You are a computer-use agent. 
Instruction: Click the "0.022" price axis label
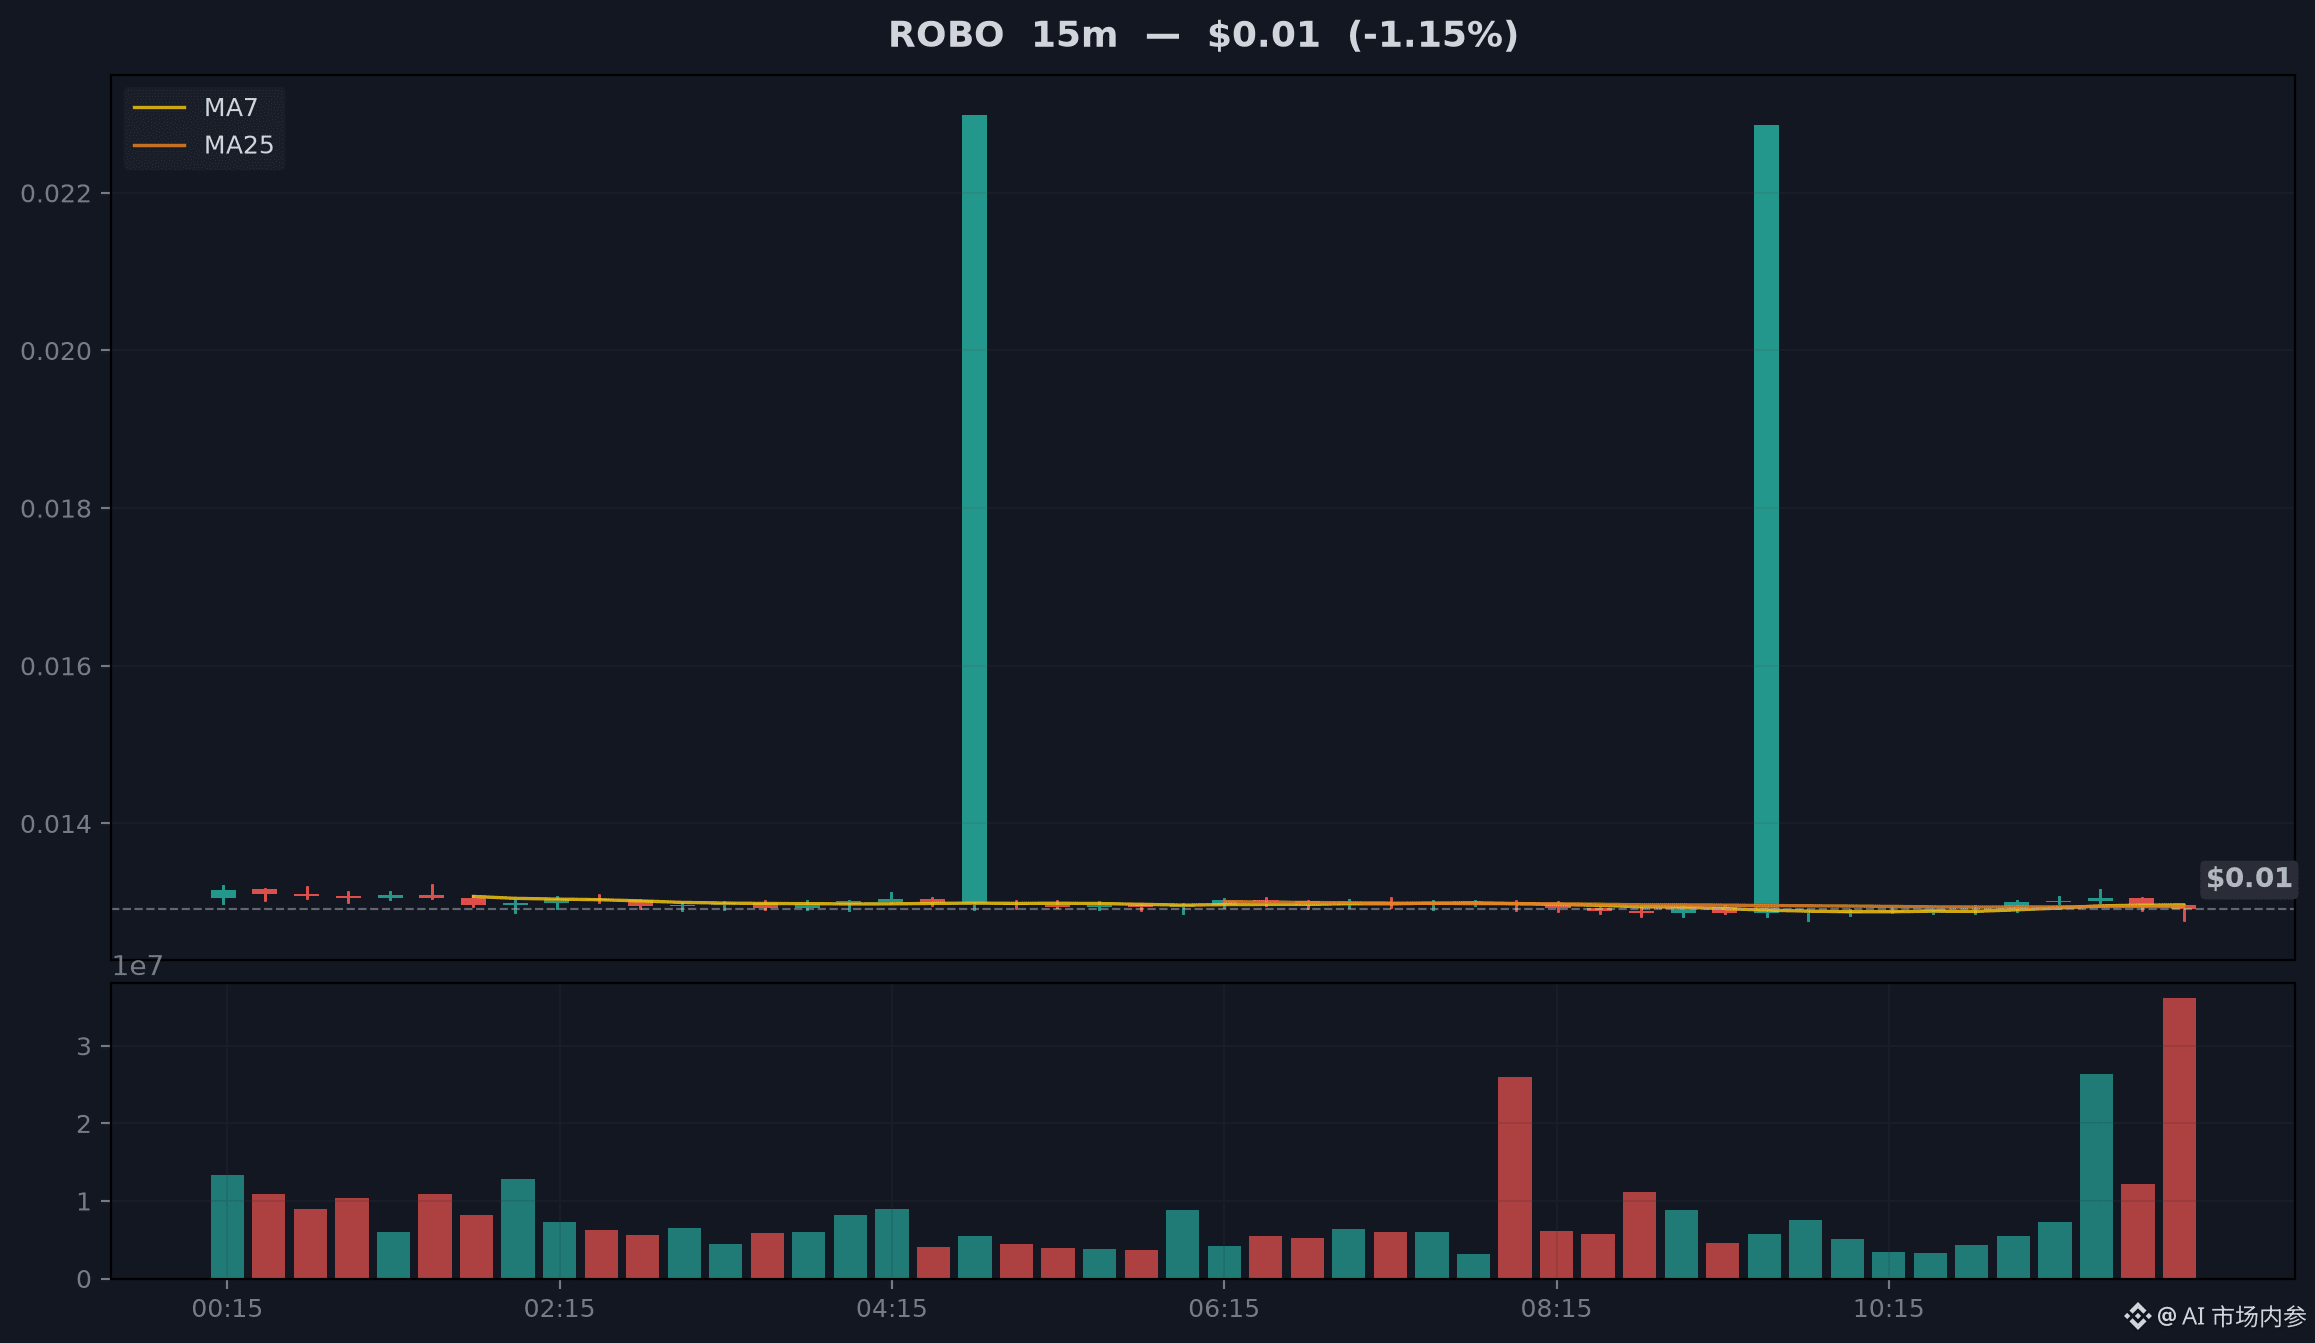coord(56,193)
